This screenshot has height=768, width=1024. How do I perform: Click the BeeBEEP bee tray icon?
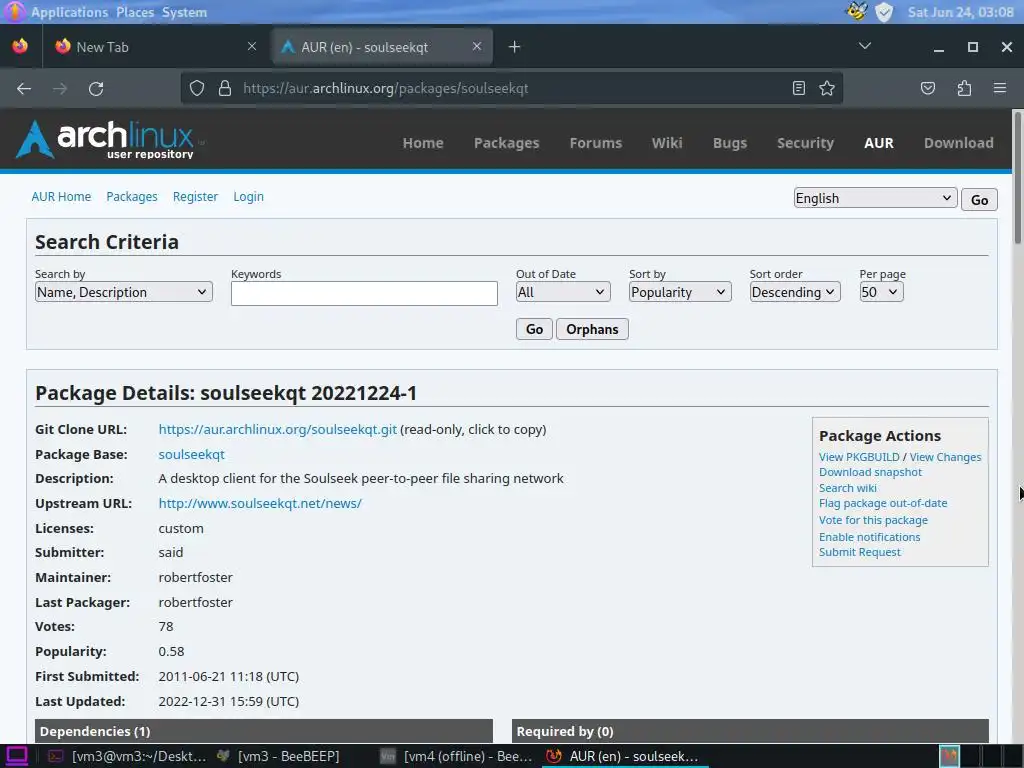point(857,11)
